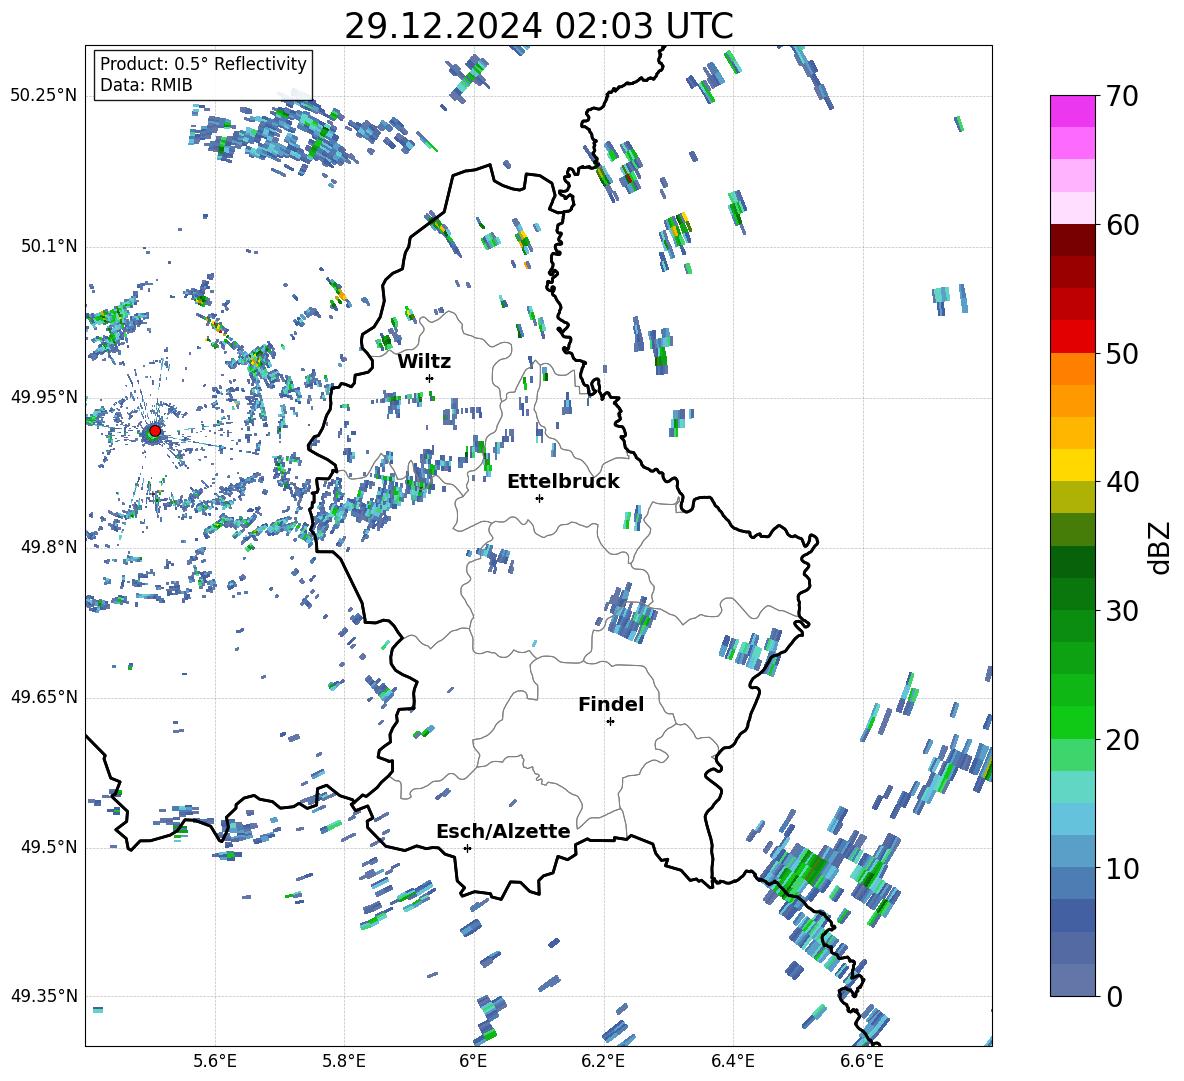This screenshot has width=1184, height=1081.
Task: Click the magenta top colorbar swatch
Action: (x=1072, y=111)
